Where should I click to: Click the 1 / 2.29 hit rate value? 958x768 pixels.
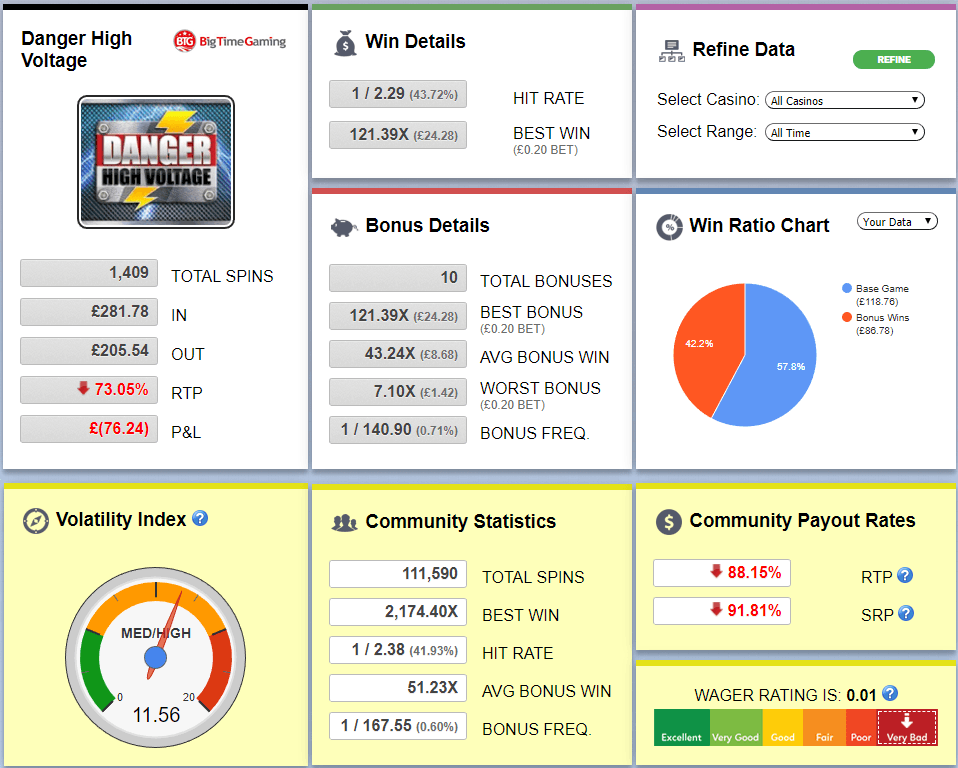tap(398, 94)
